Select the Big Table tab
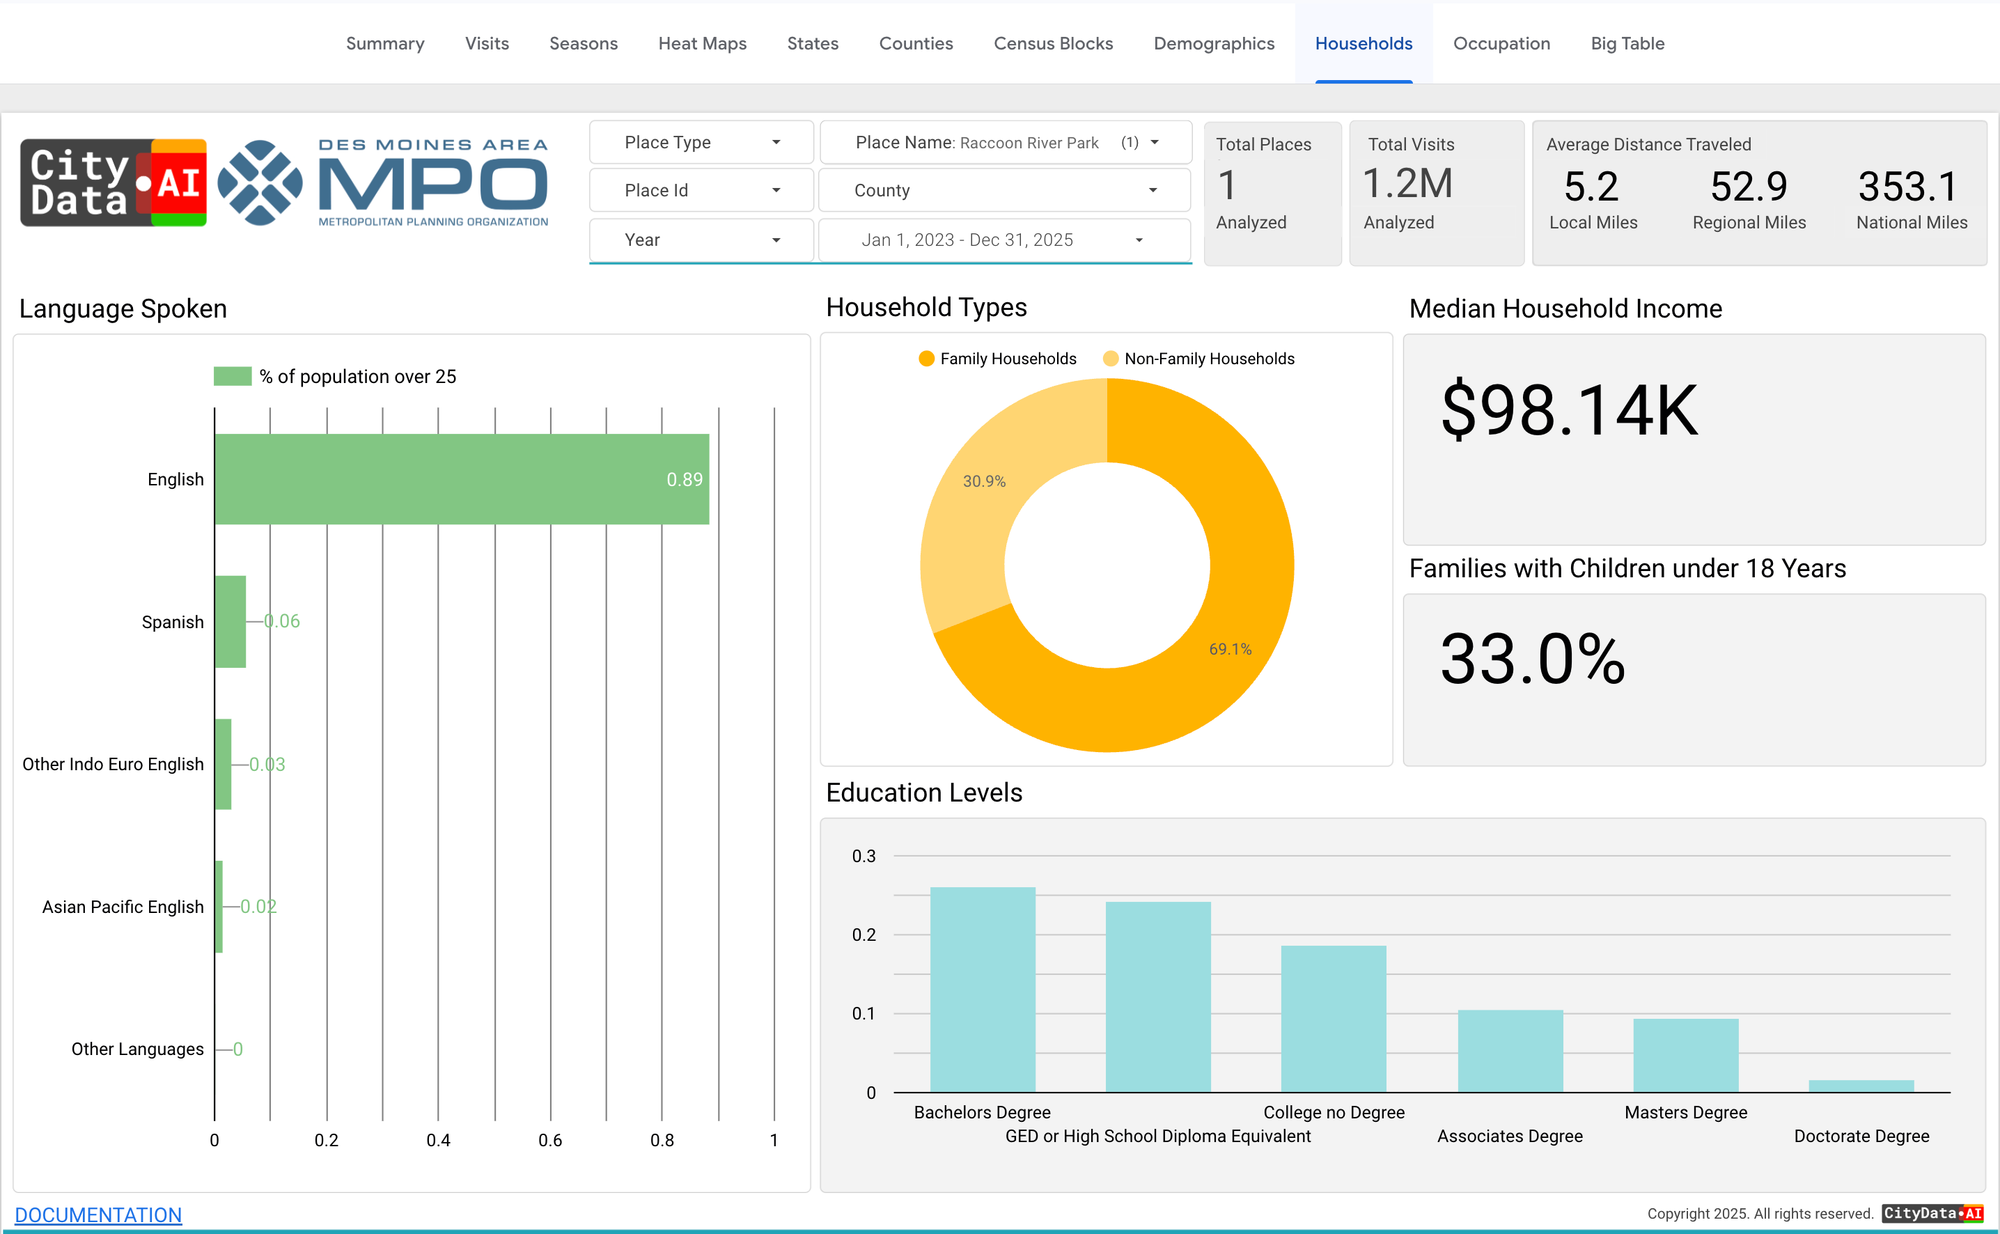This screenshot has height=1234, width=2000. (x=1627, y=44)
